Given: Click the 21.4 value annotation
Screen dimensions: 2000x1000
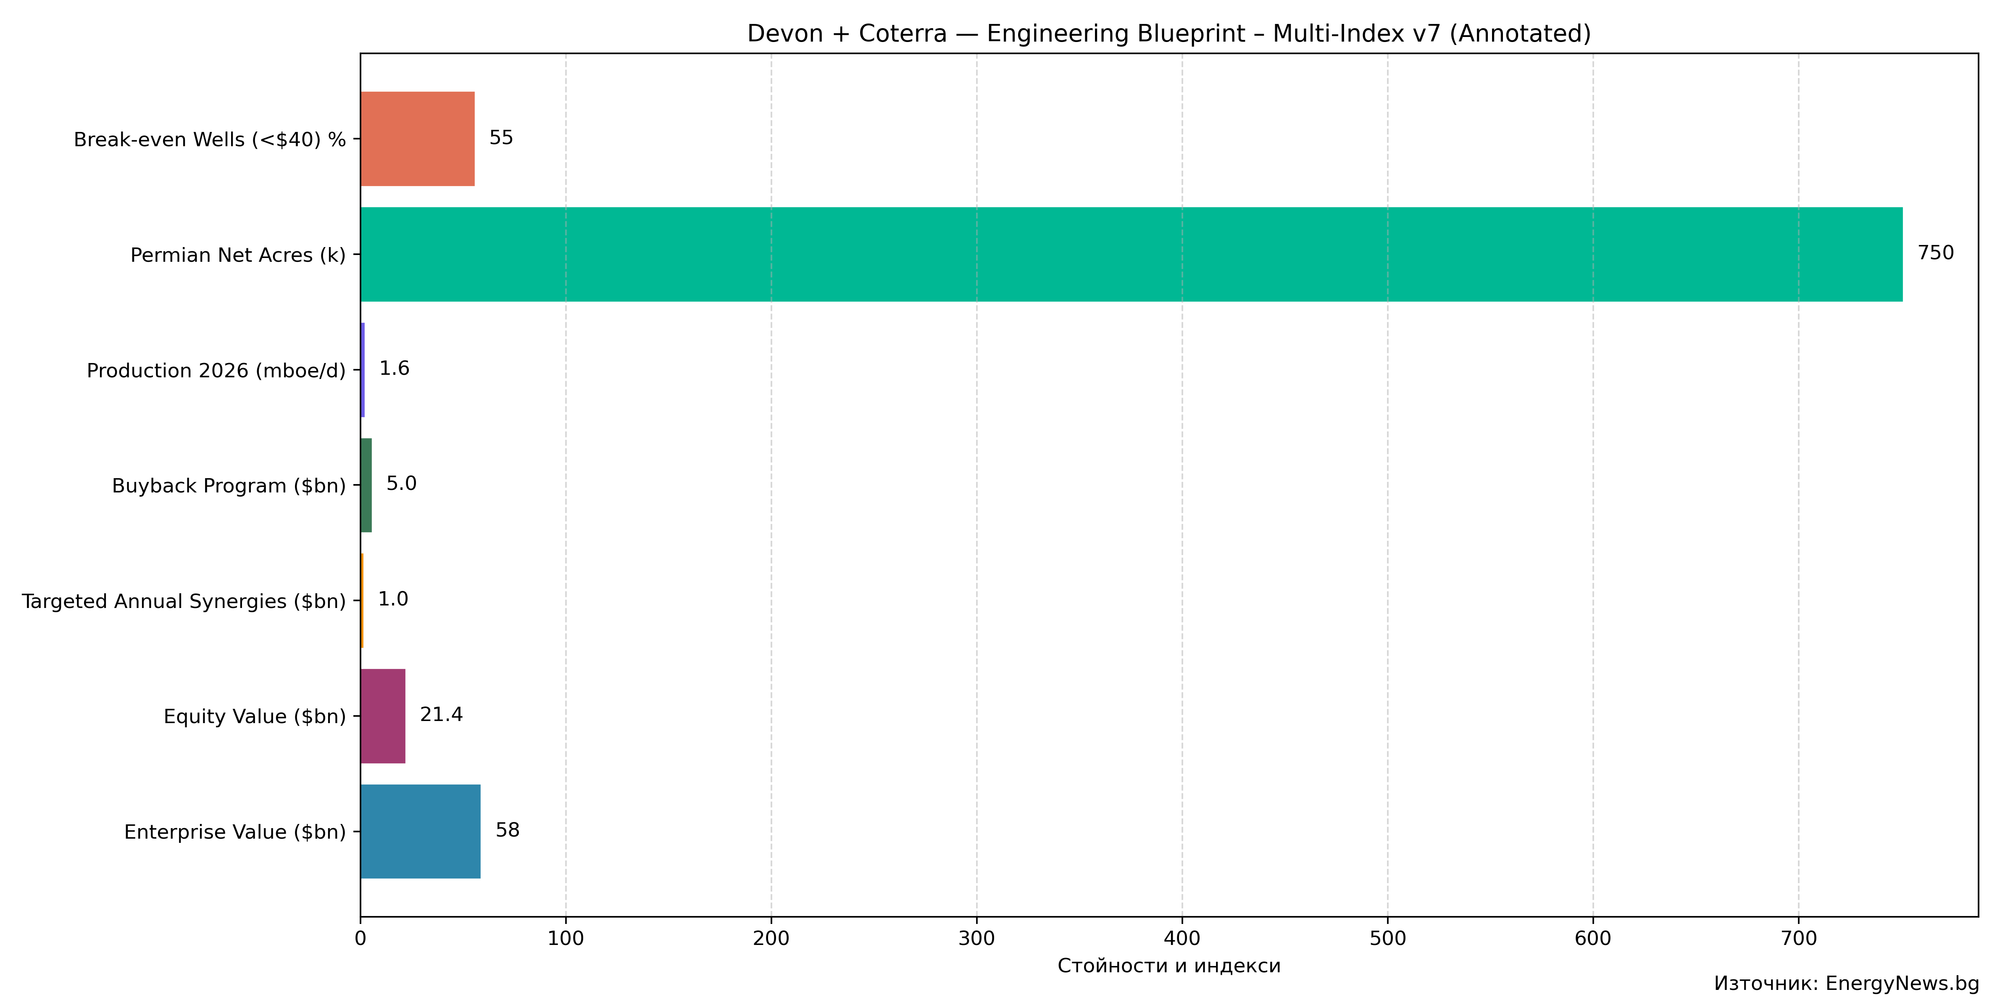Looking at the screenshot, I should click(441, 715).
